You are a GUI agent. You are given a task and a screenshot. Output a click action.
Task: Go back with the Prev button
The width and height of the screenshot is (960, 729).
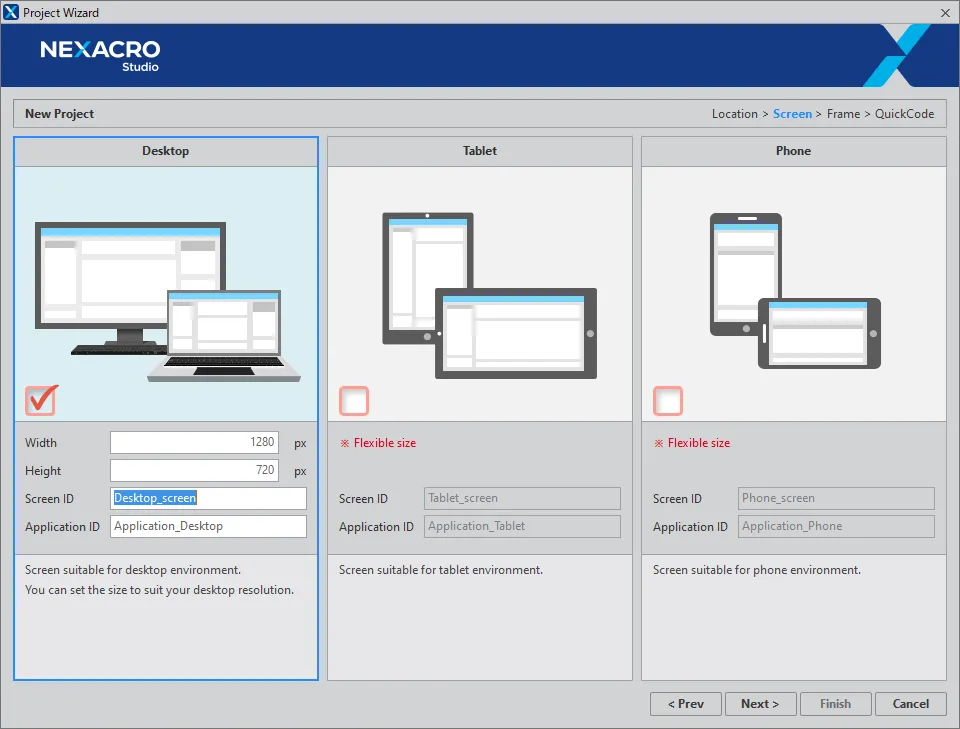pyautogui.click(x=686, y=704)
